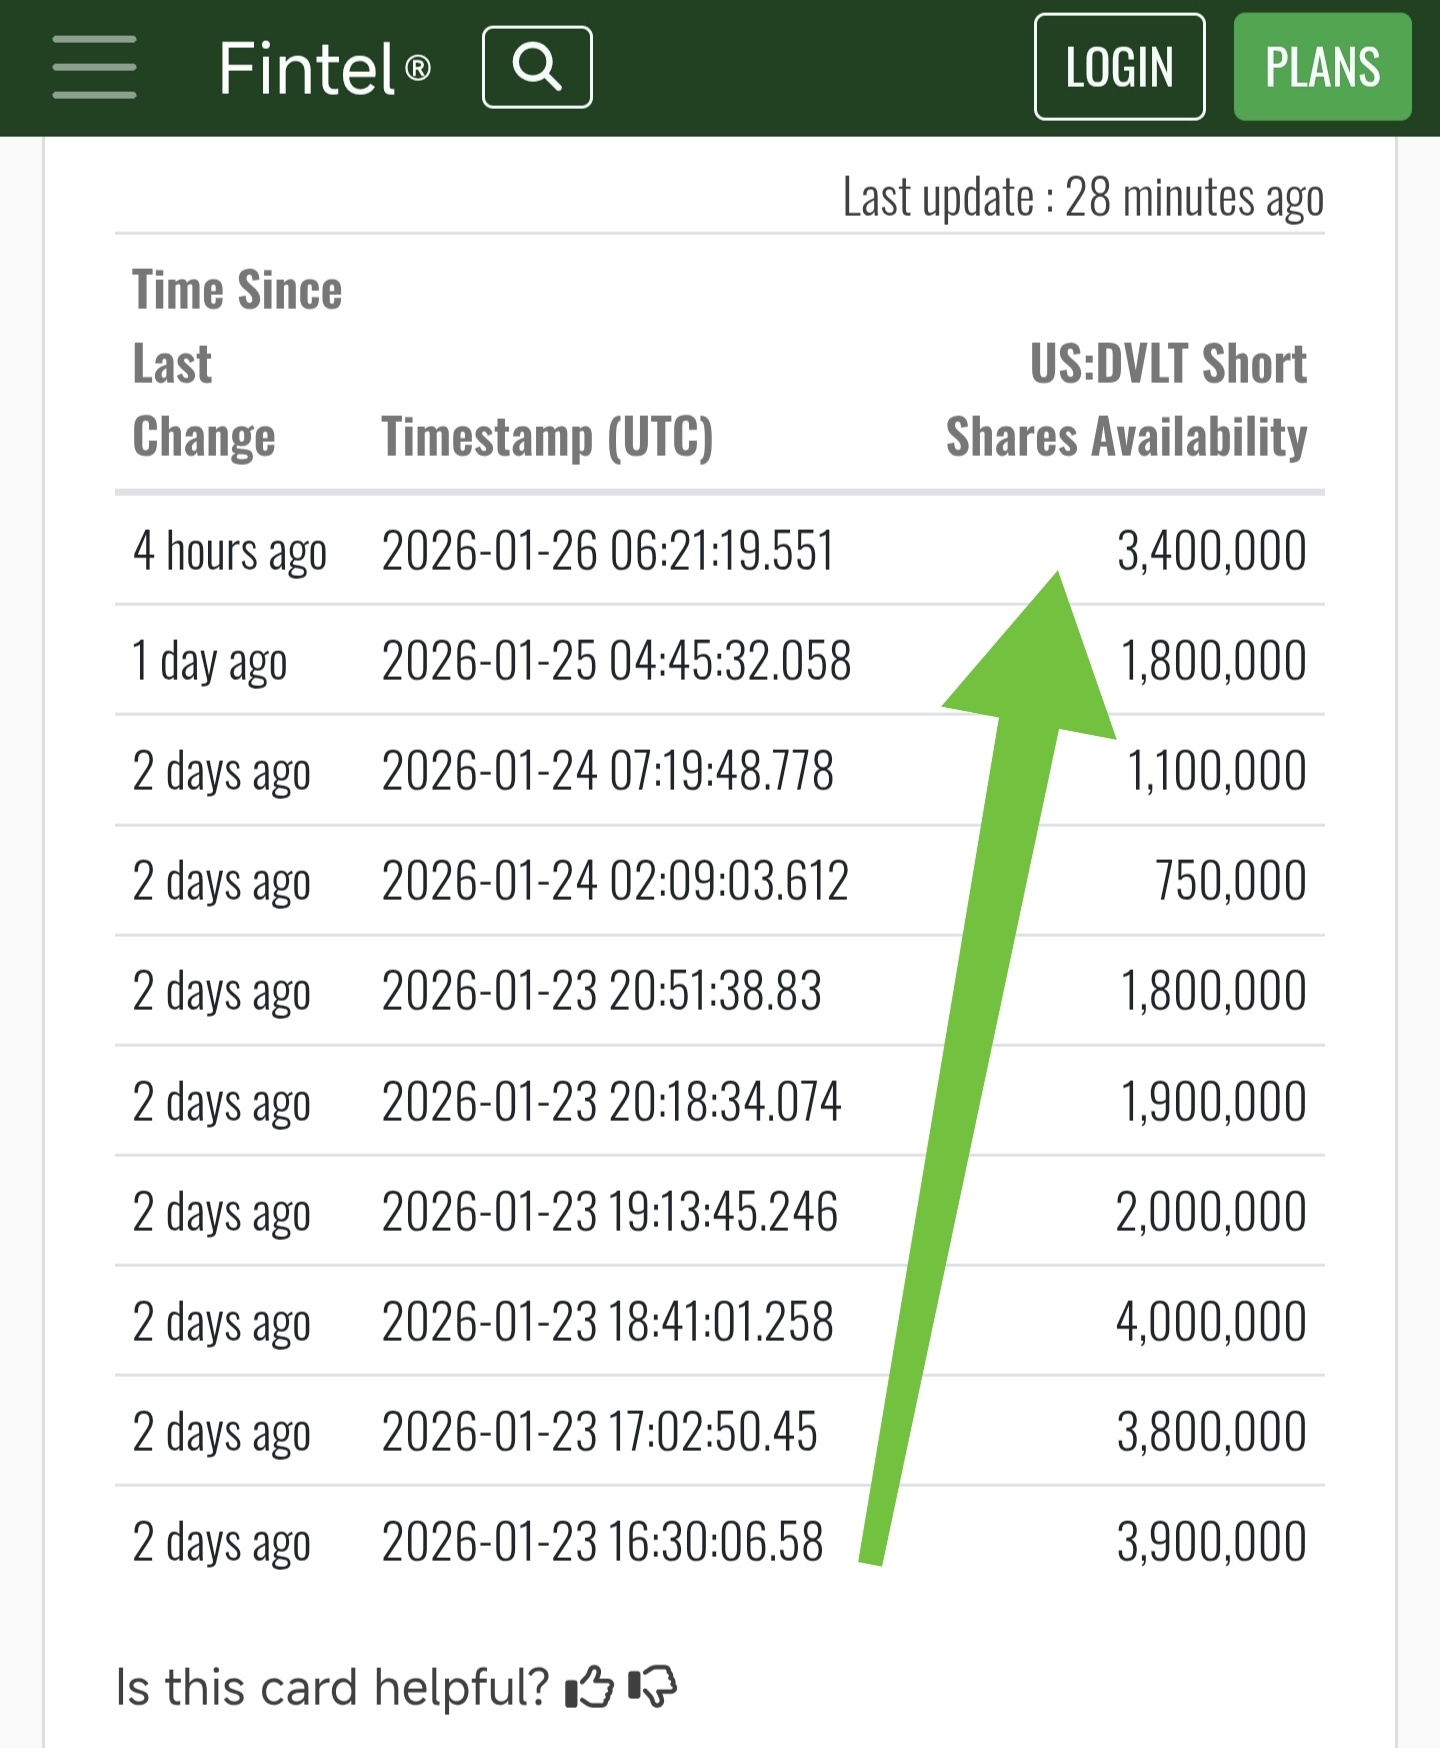The height and width of the screenshot is (1748, 1440).
Task: Click the 2026-01-23 16:30:06.58 timestamp
Action: [x=602, y=1542]
